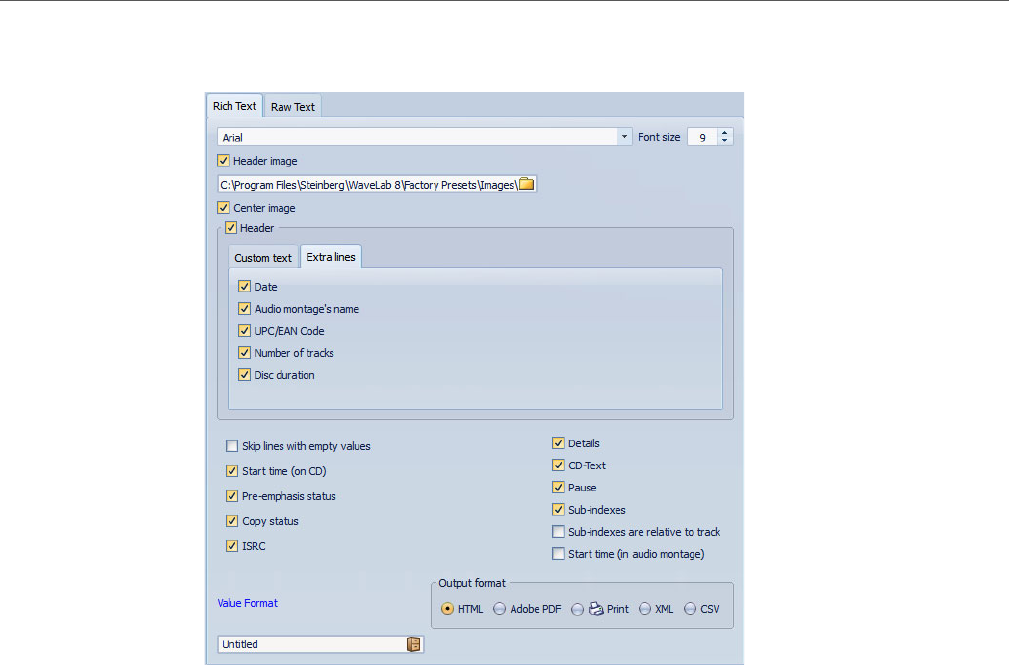
Task: Uncheck the Details option
Action: click(558, 443)
